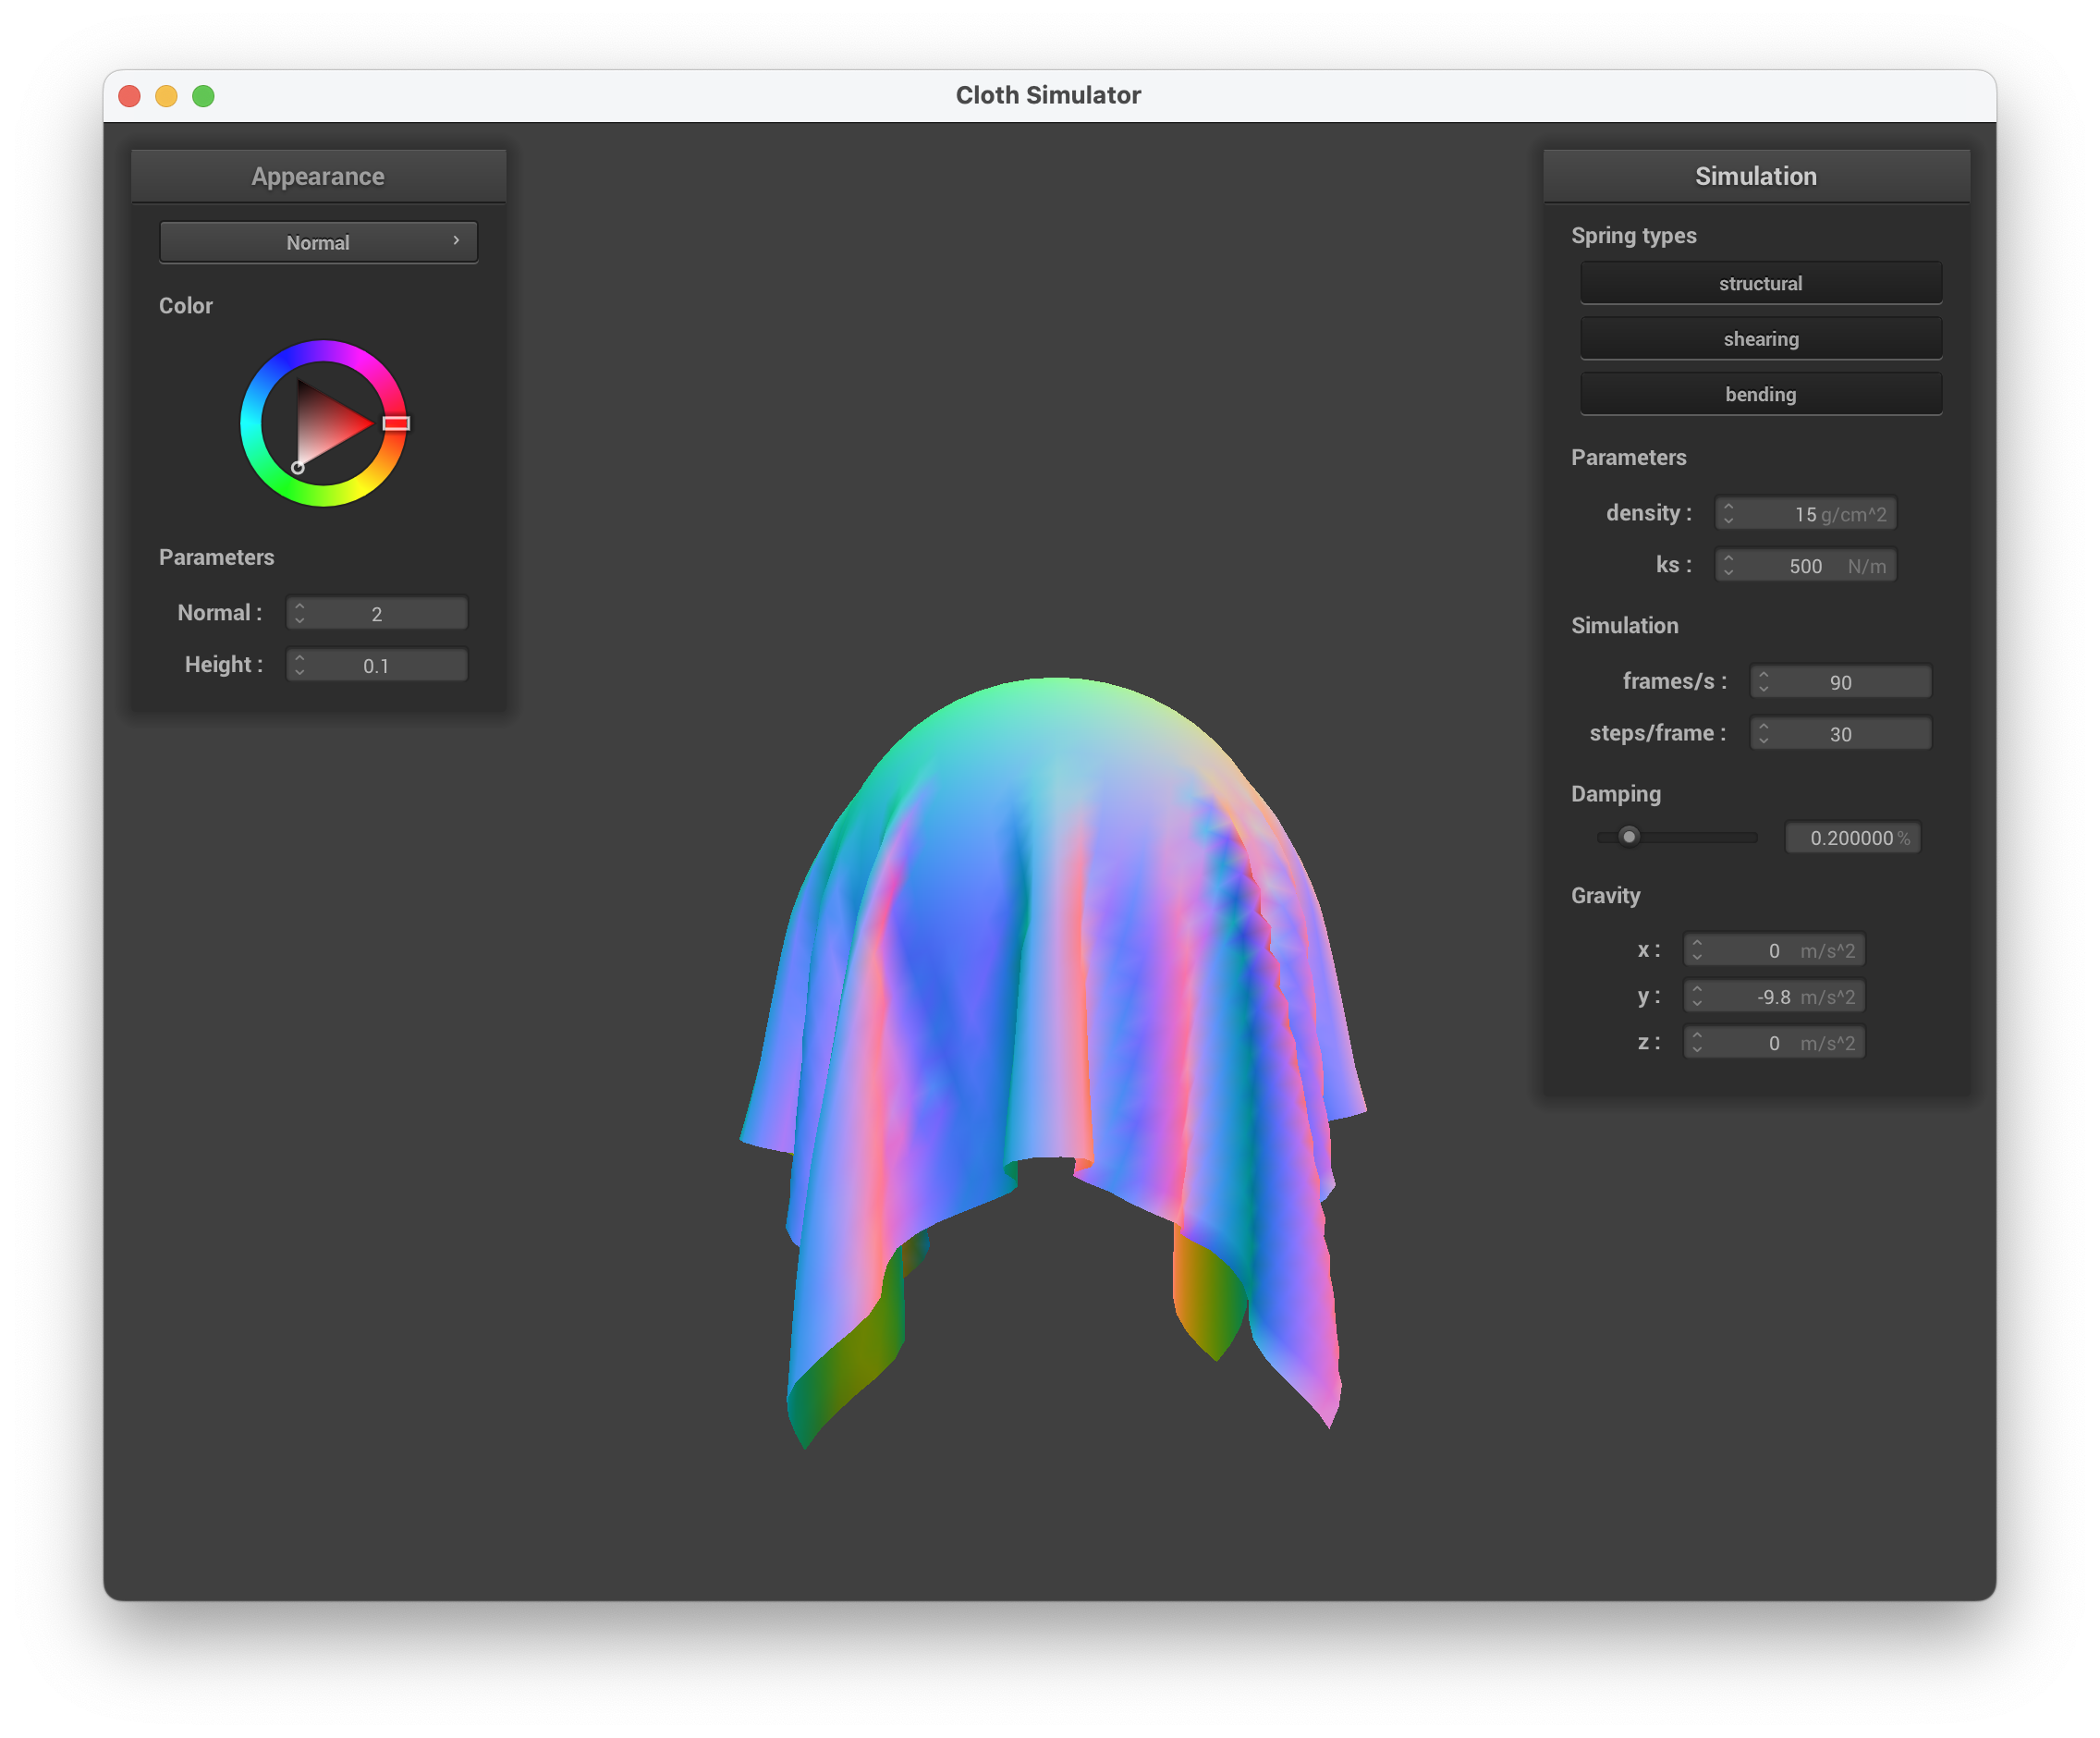Image resolution: width=2100 pixels, height=1738 pixels.
Task: Increase the gravity x stepper
Action: [1699, 944]
